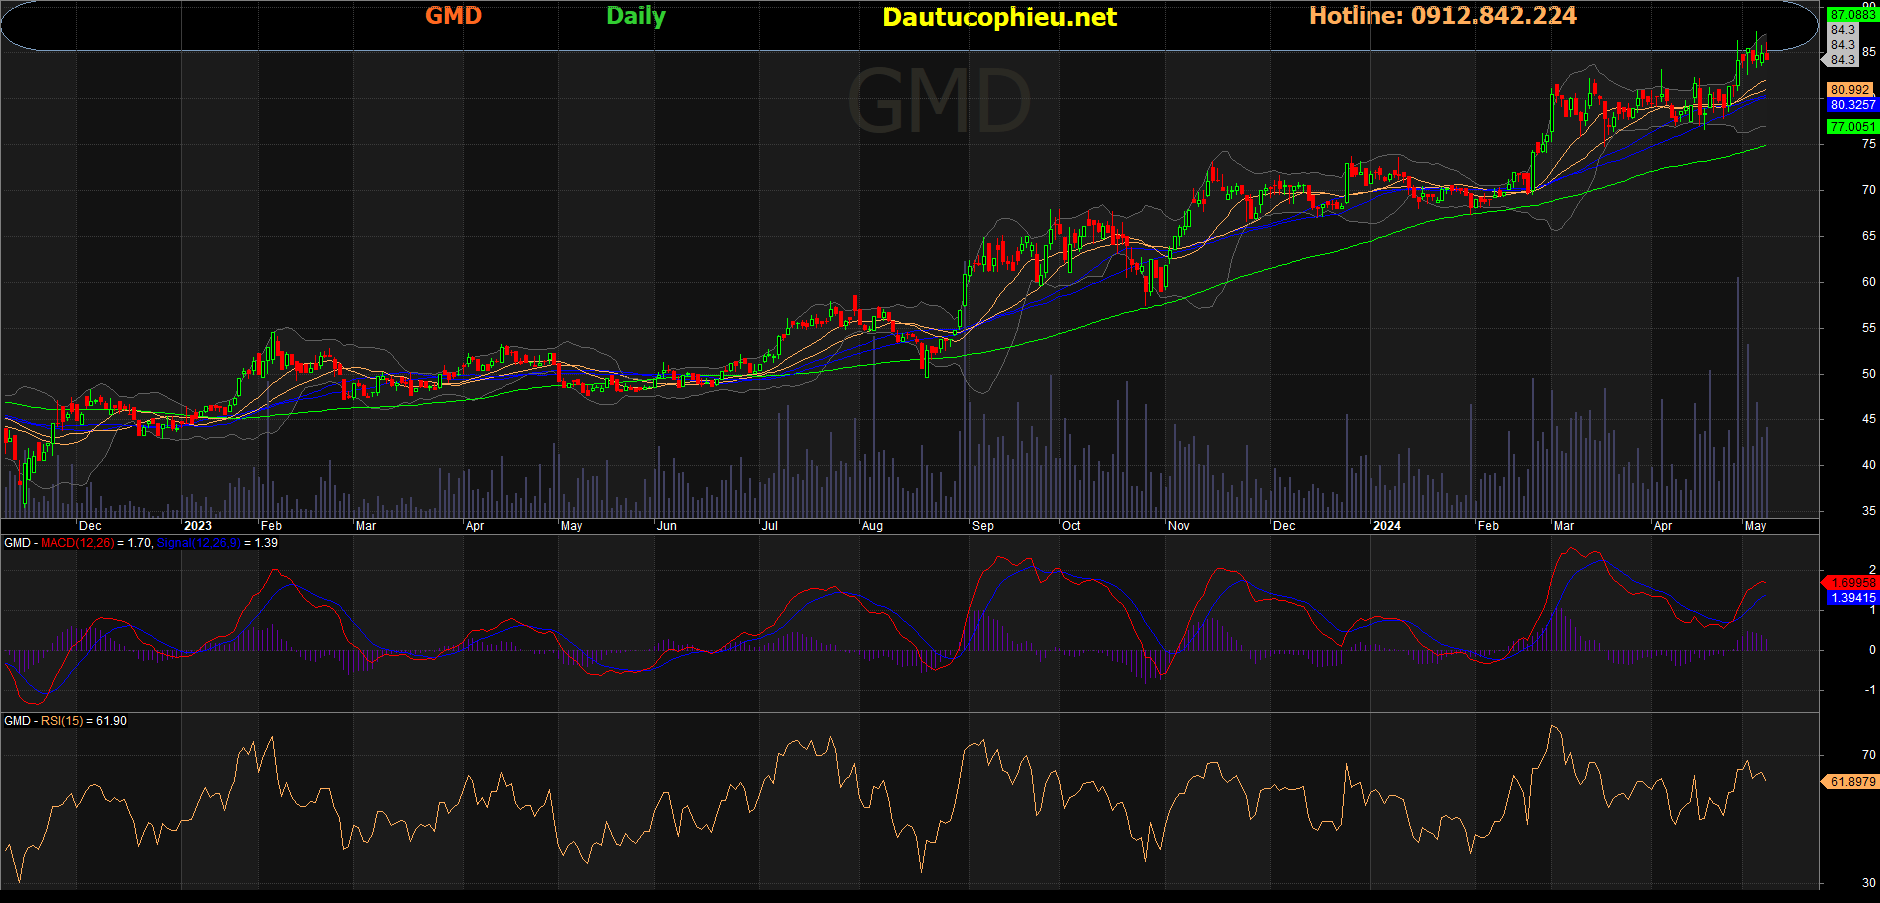Select the green 77.0051 price tag
The height and width of the screenshot is (903, 1880).
(1852, 127)
